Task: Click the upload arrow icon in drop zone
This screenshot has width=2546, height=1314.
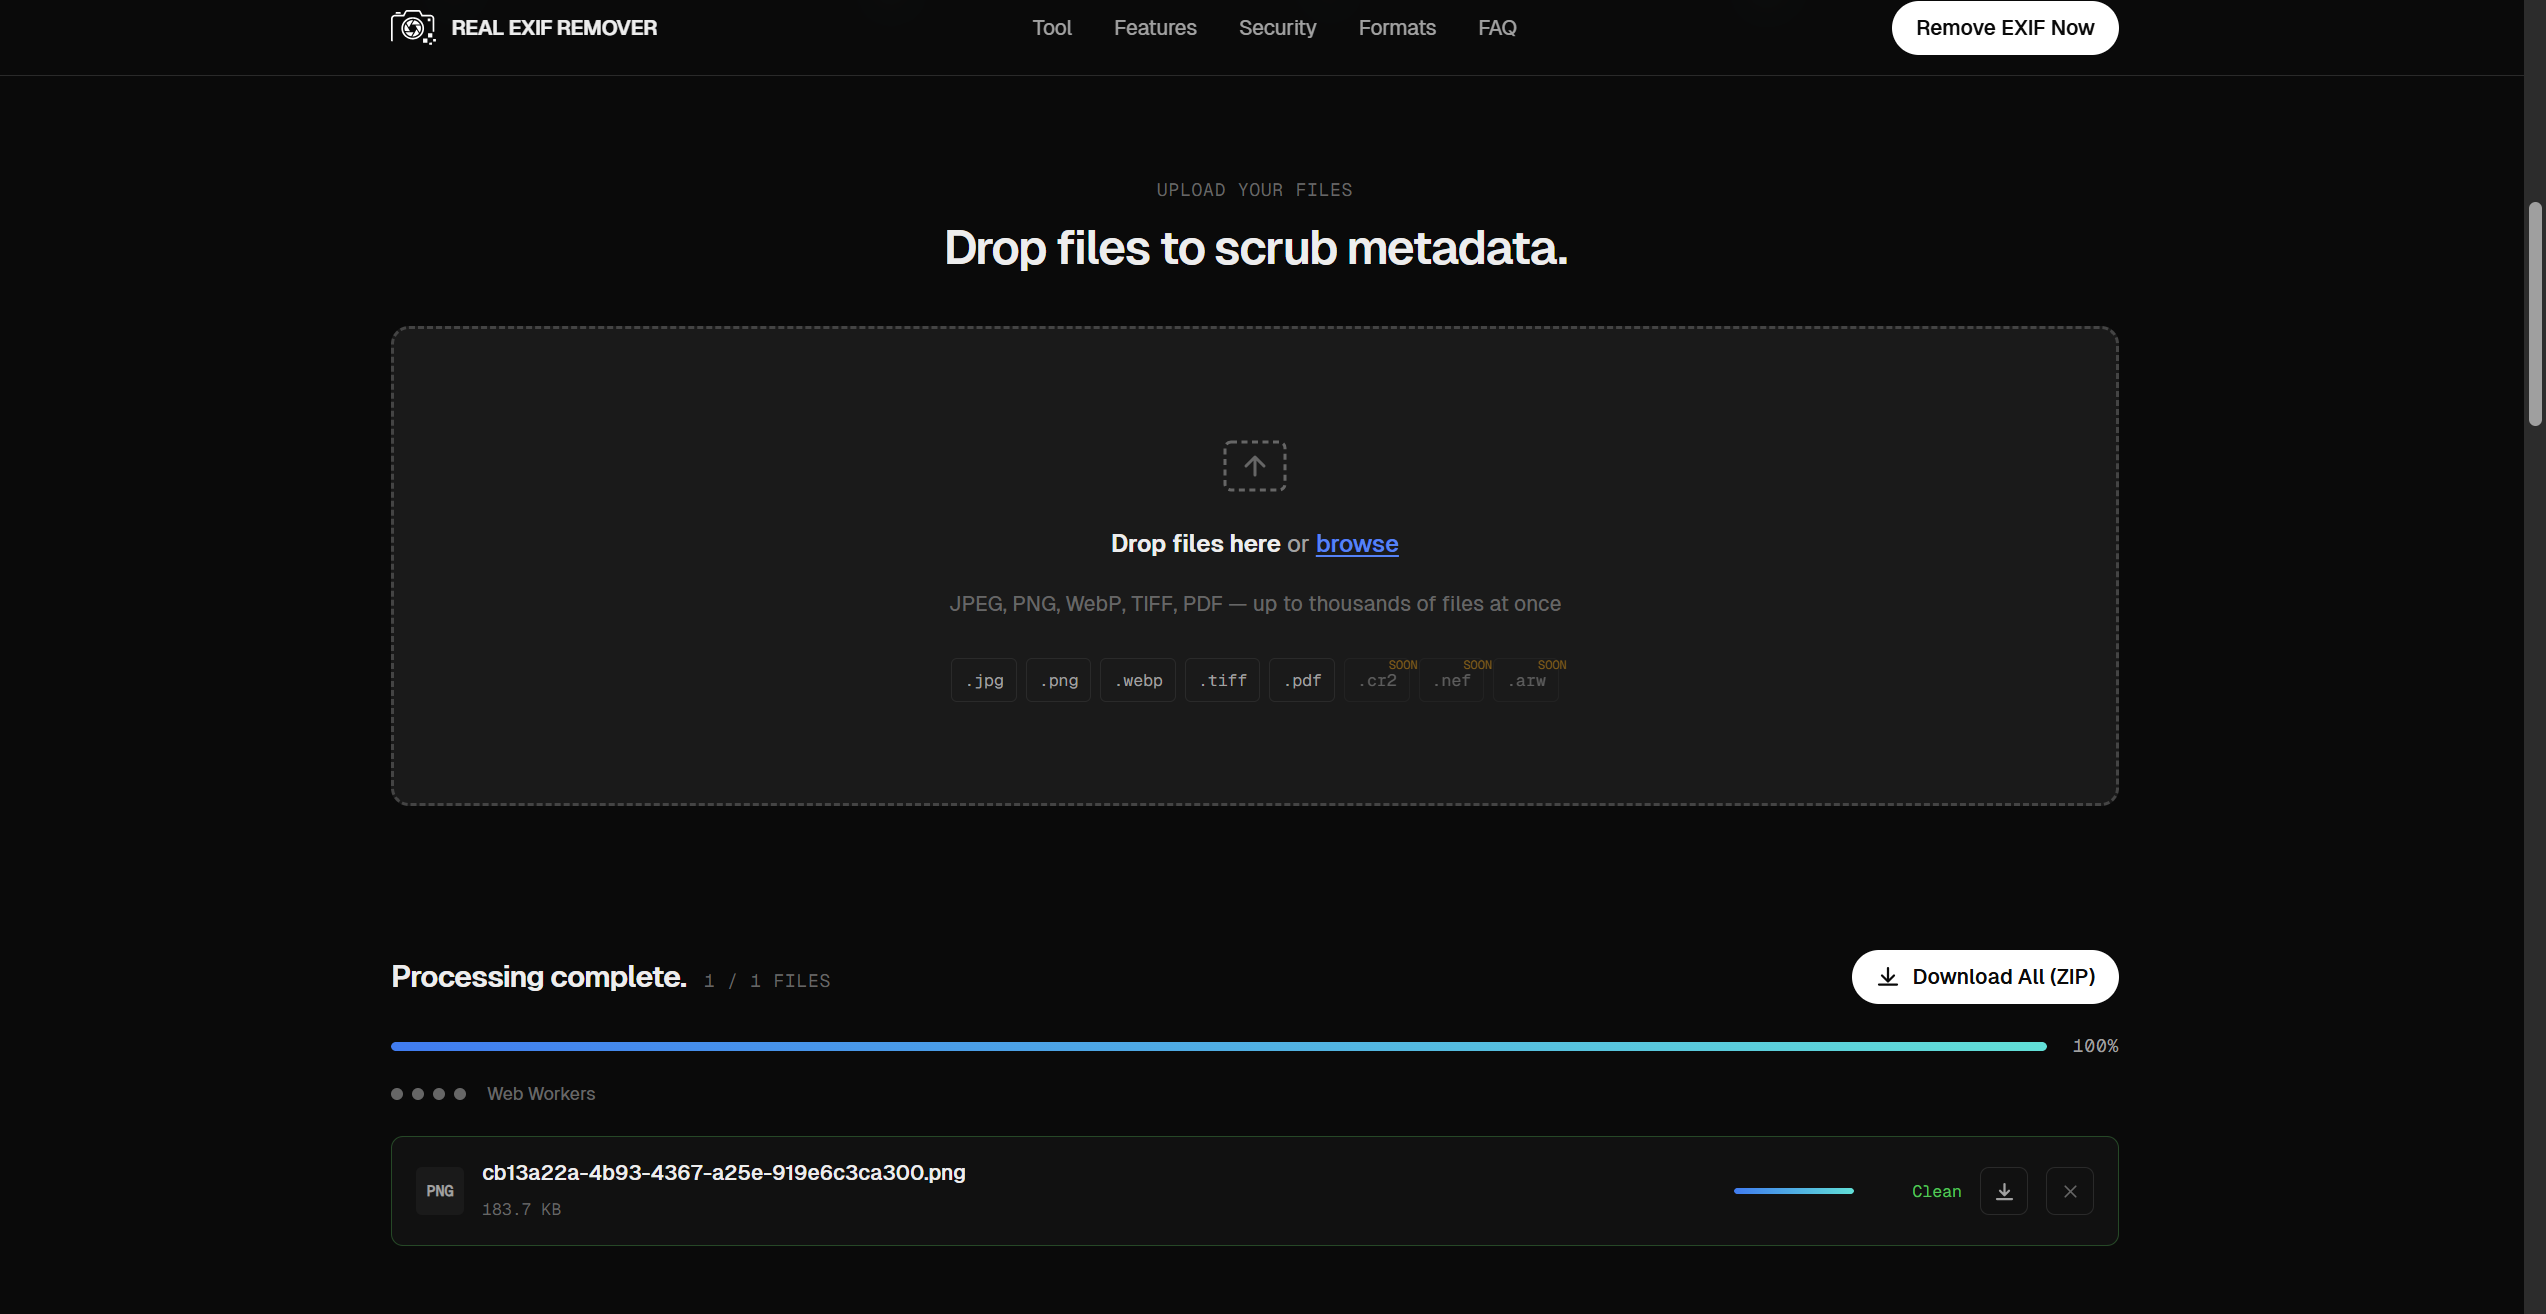Action: pos(1254,466)
